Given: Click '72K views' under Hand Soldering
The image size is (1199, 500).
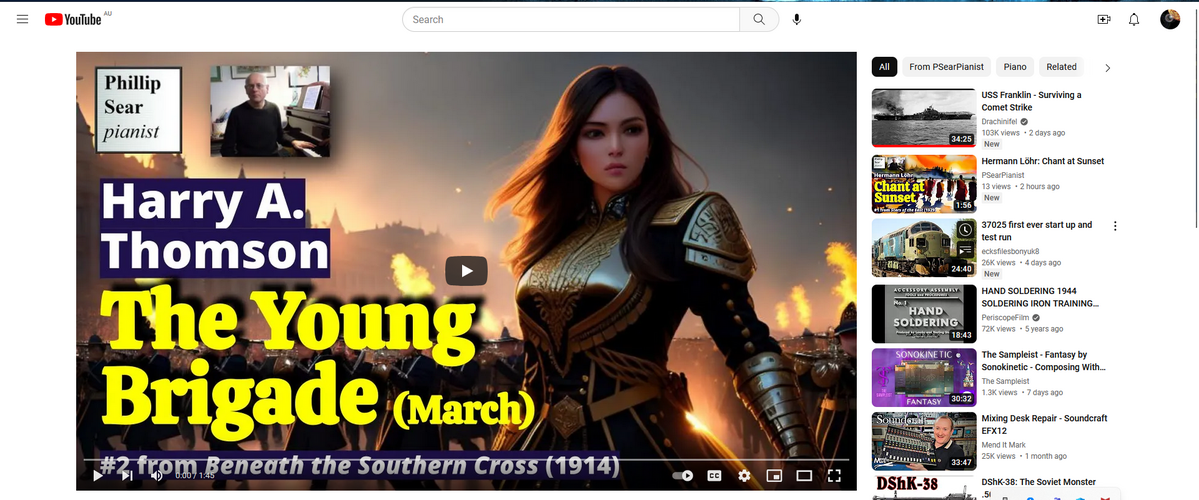Looking at the screenshot, I should pos(998,329).
